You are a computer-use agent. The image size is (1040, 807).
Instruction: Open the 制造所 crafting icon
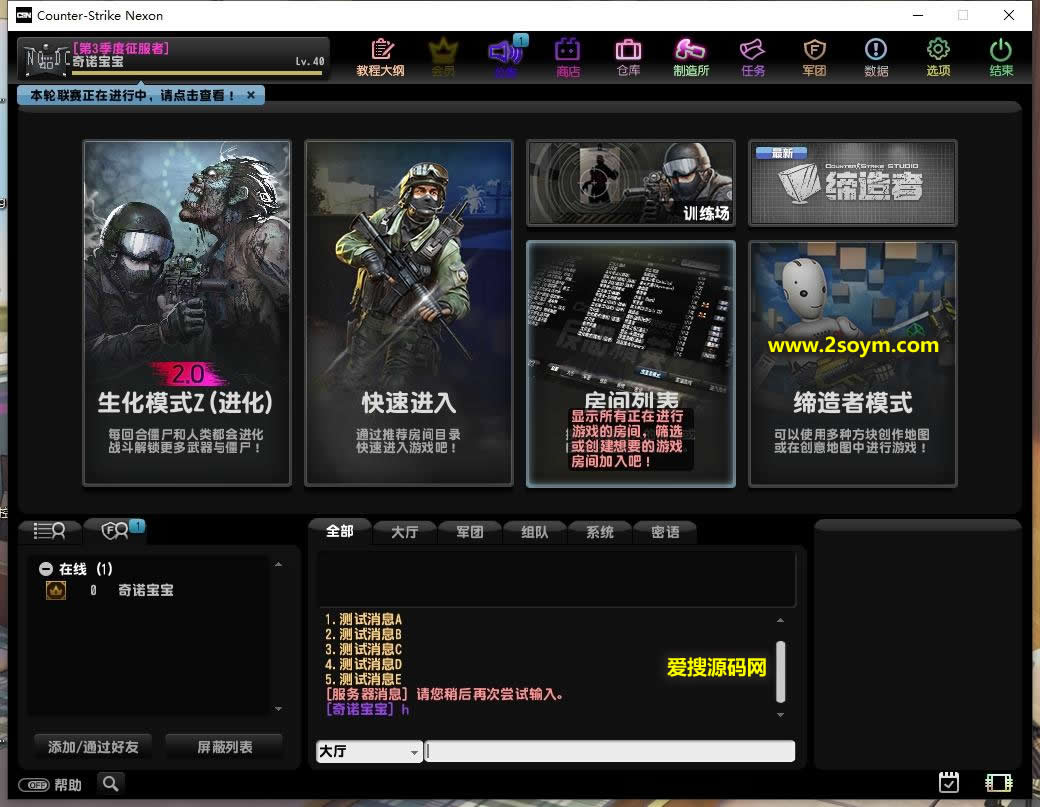point(690,57)
